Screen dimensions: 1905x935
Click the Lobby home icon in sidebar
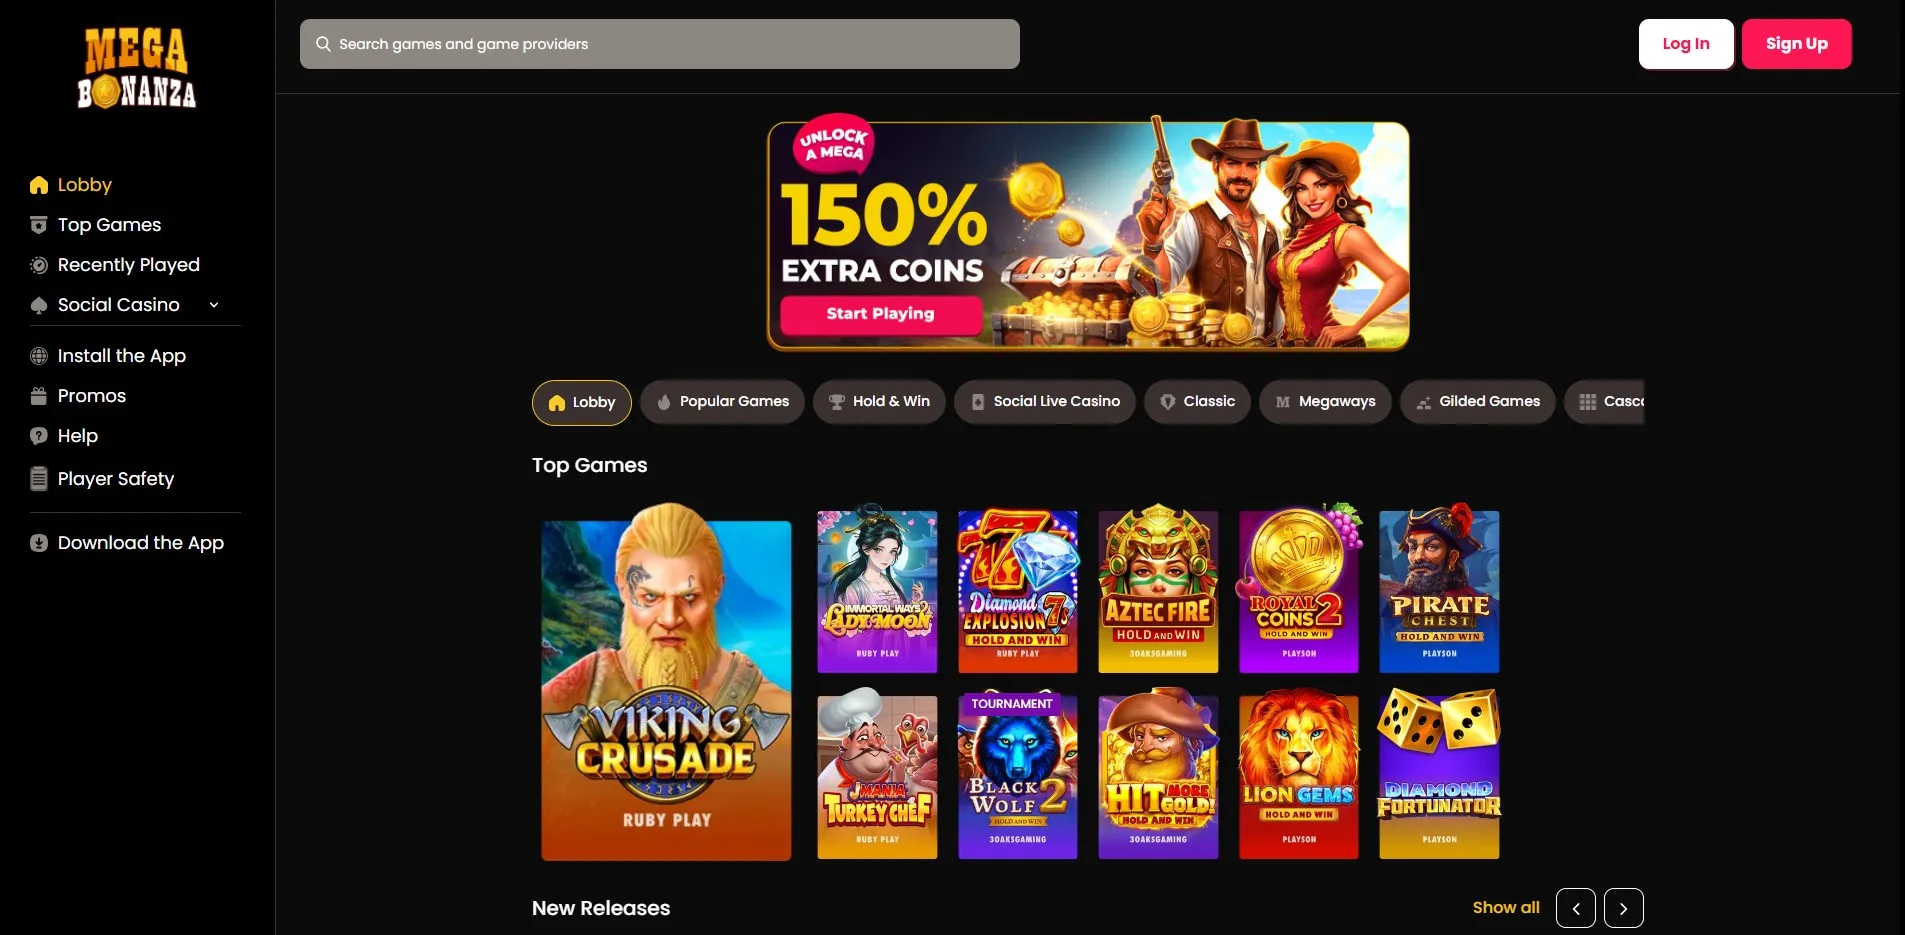tap(39, 185)
